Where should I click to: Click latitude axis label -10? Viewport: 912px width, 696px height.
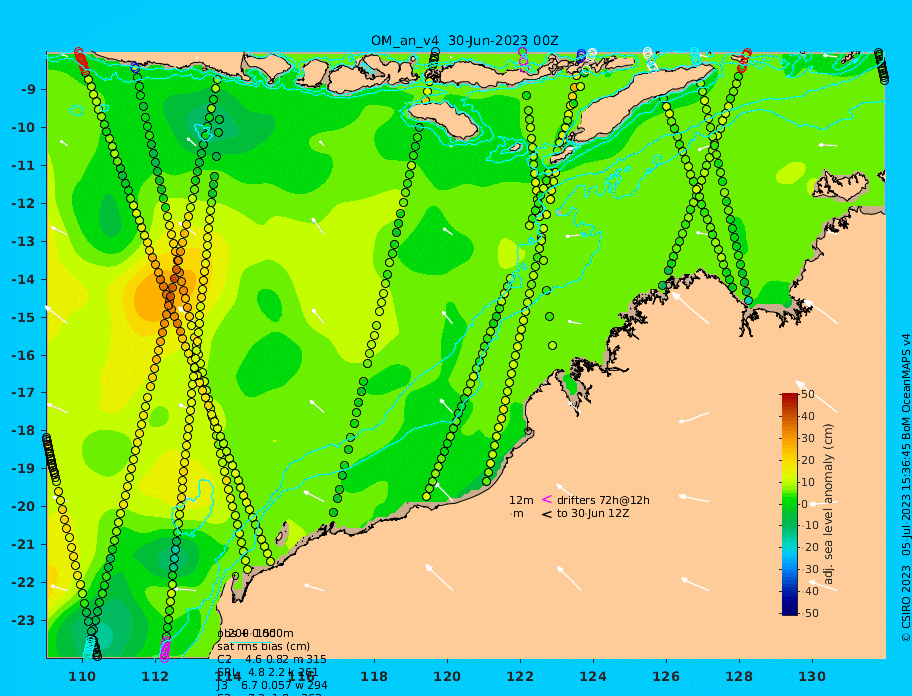(x=23, y=127)
